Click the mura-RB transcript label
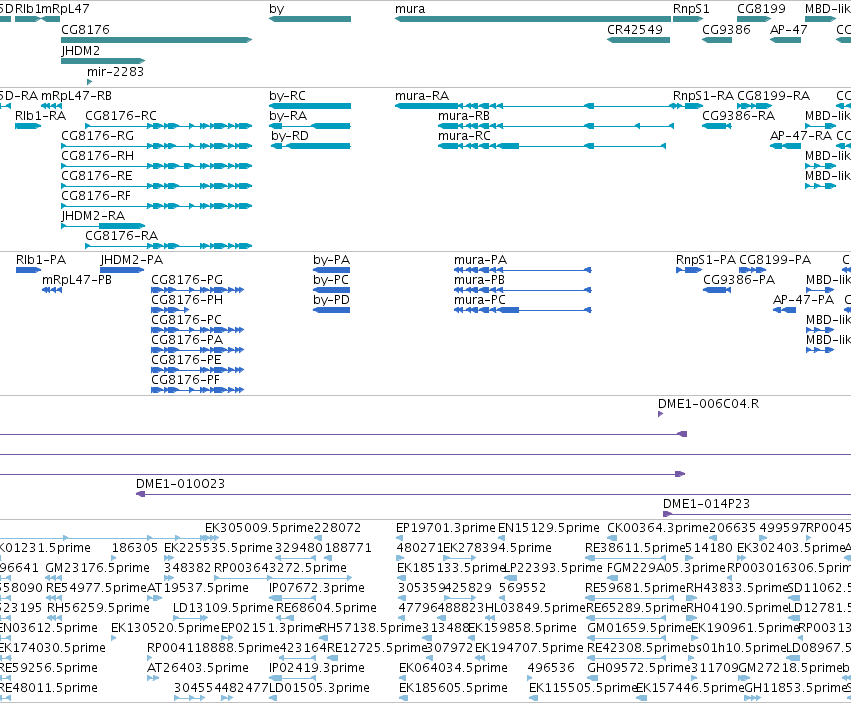Screen dimensions: 851x703 coord(463,116)
